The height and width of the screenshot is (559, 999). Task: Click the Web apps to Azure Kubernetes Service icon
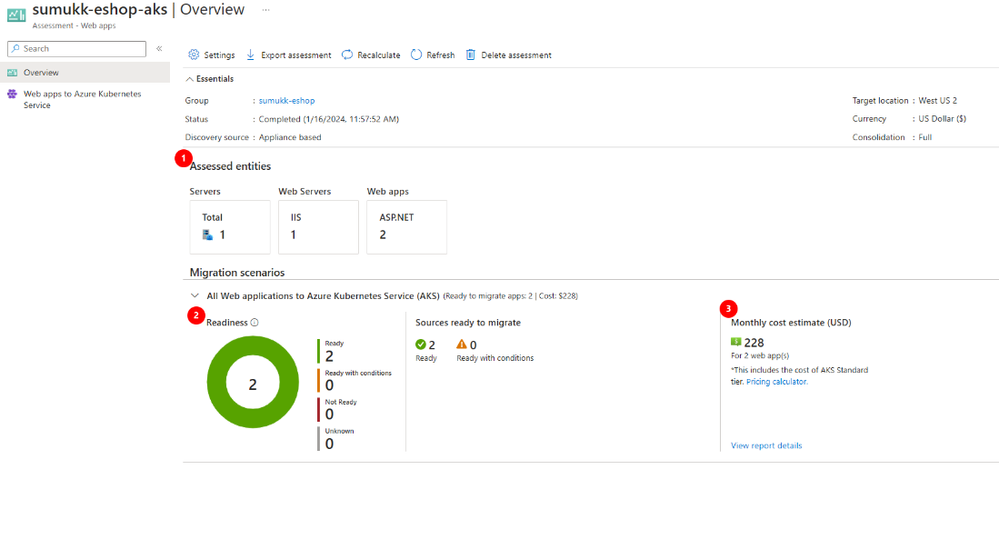tap(12, 94)
